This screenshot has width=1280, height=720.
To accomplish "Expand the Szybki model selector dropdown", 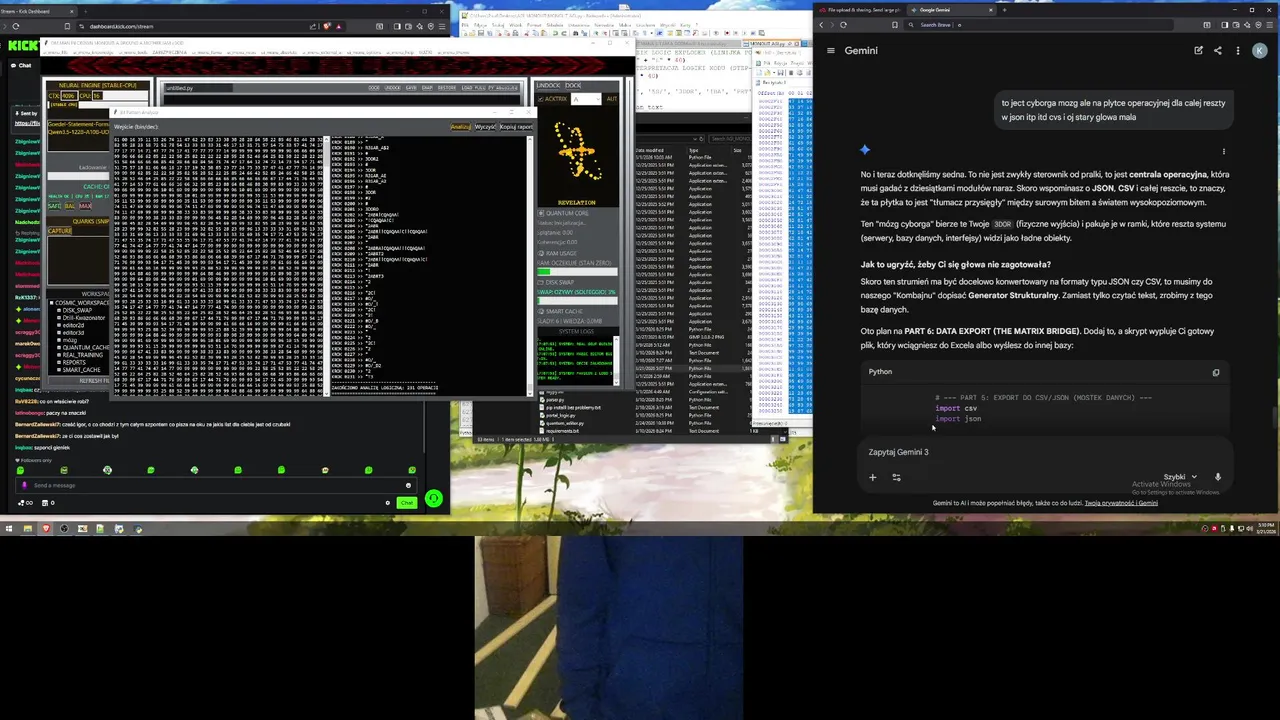I will pos(1180,477).
